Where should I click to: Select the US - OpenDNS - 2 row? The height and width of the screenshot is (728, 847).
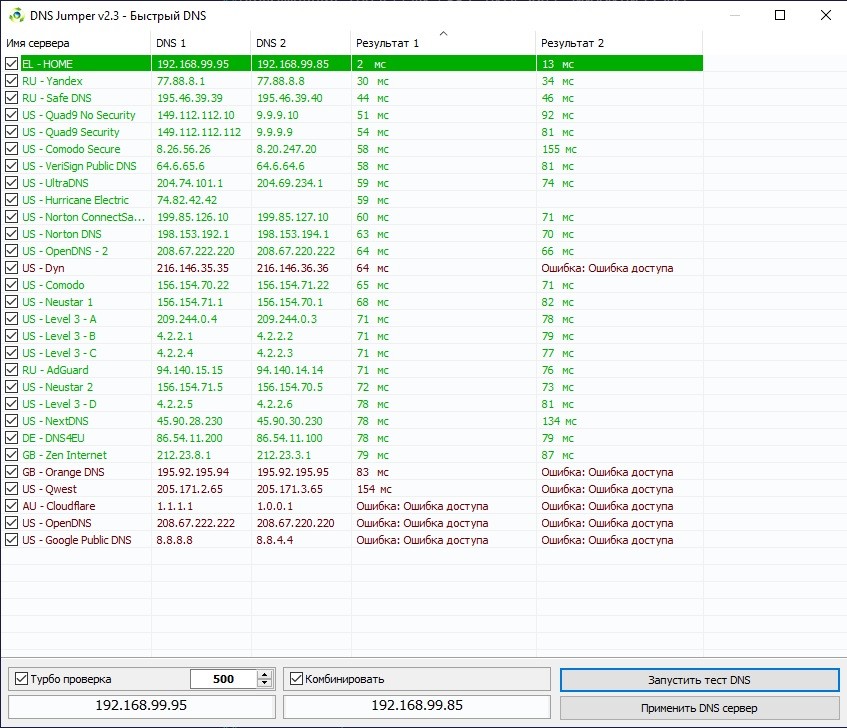(352, 251)
